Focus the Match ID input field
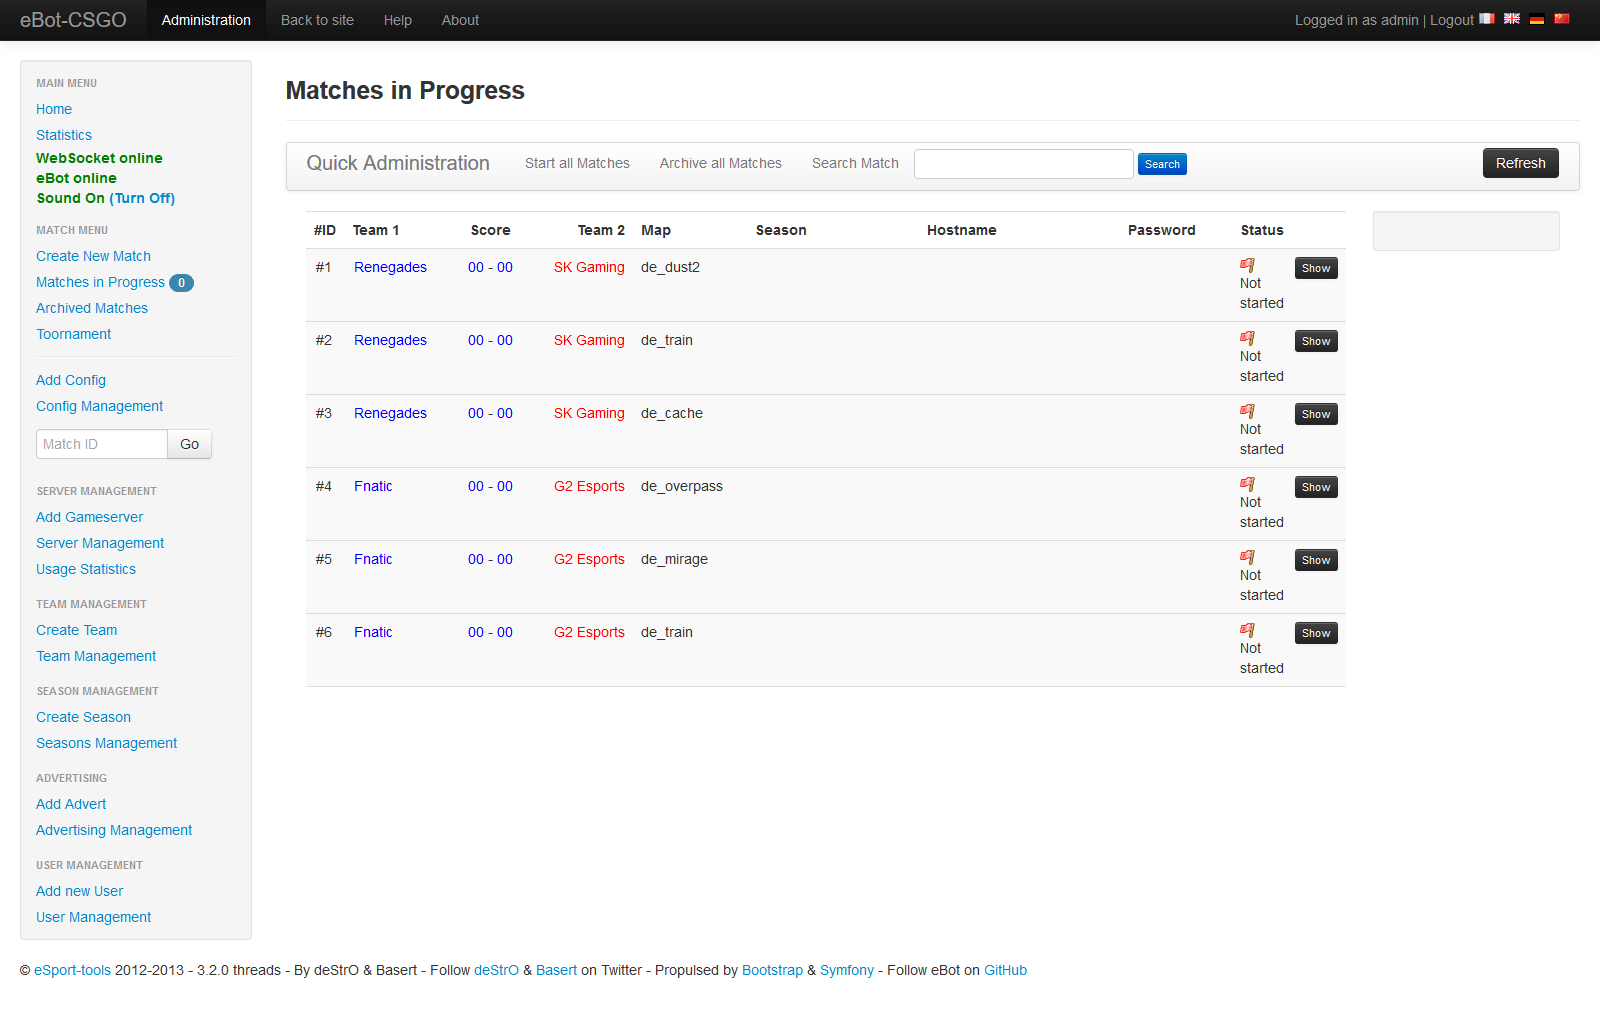Image resolution: width=1600 pixels, height=1030 pixels. point(102,444)
